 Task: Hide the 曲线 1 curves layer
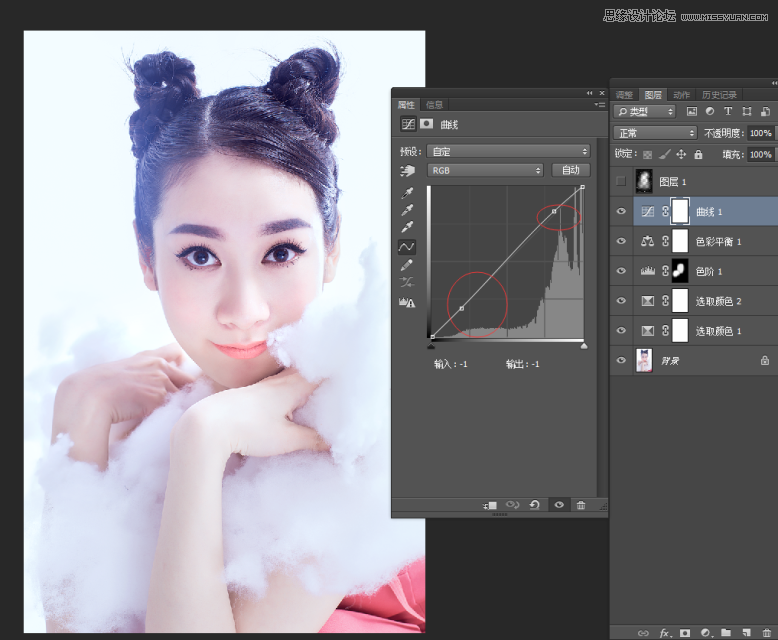621,211
